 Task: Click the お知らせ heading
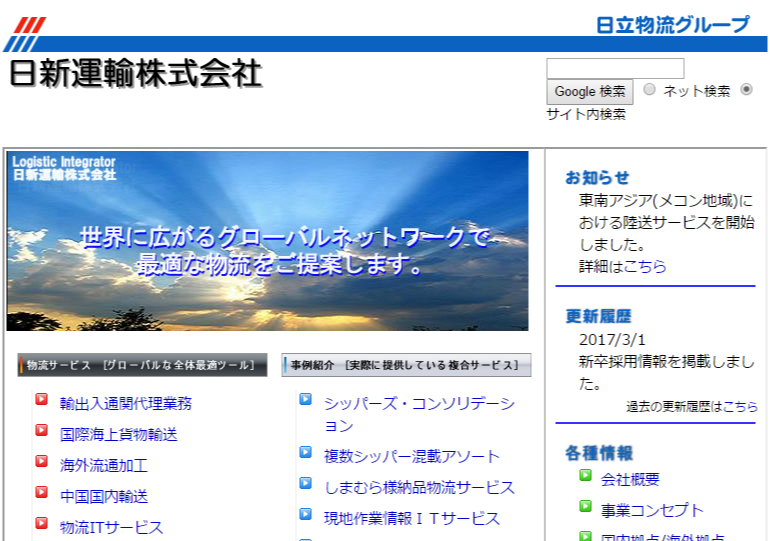[x=597, y=178]
